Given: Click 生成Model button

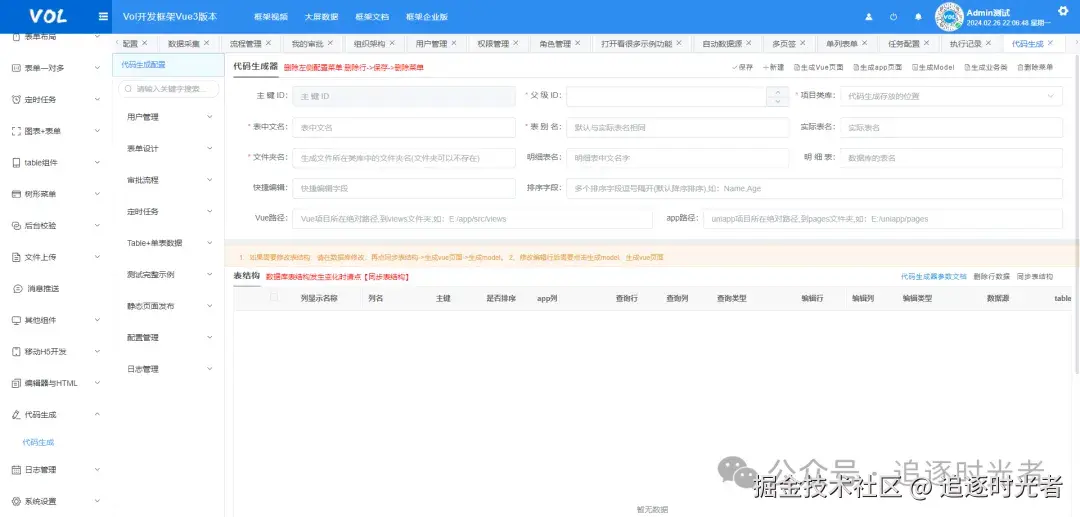Looking at the screenshot, I should (x=933, y=67).
